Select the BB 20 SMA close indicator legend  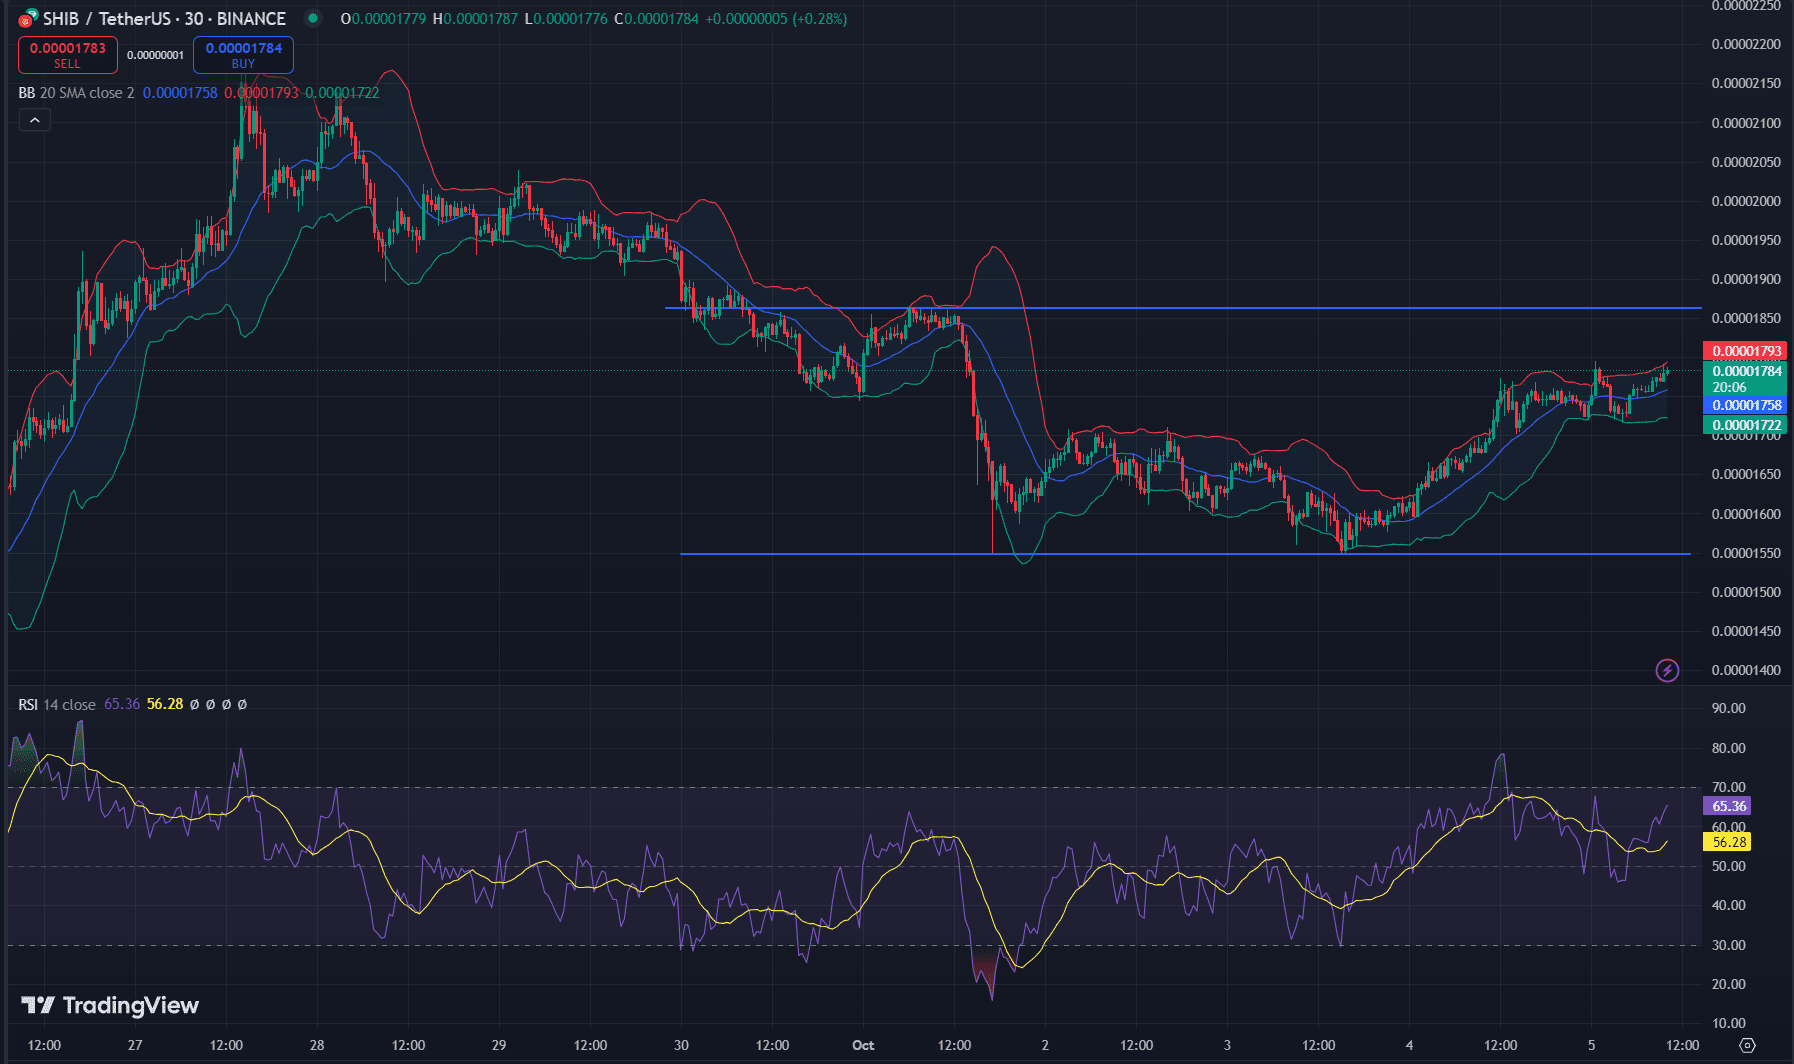tap(76, 93)
